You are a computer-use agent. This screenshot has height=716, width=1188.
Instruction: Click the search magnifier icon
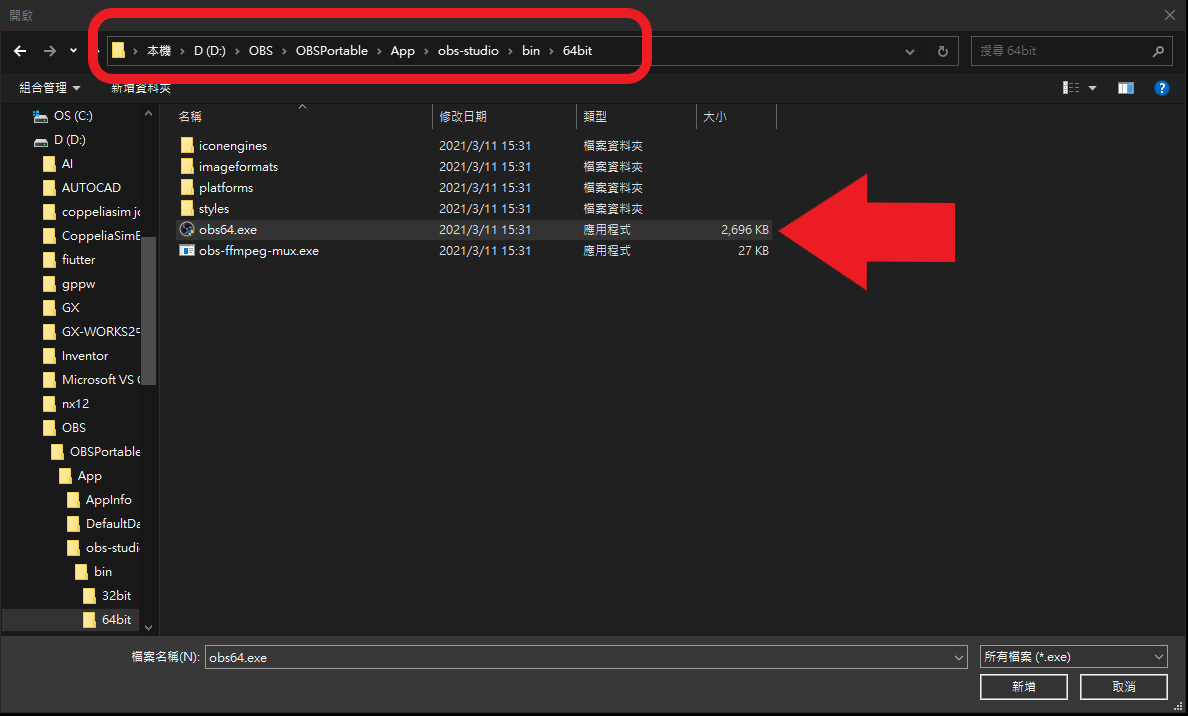(1158, 52)
